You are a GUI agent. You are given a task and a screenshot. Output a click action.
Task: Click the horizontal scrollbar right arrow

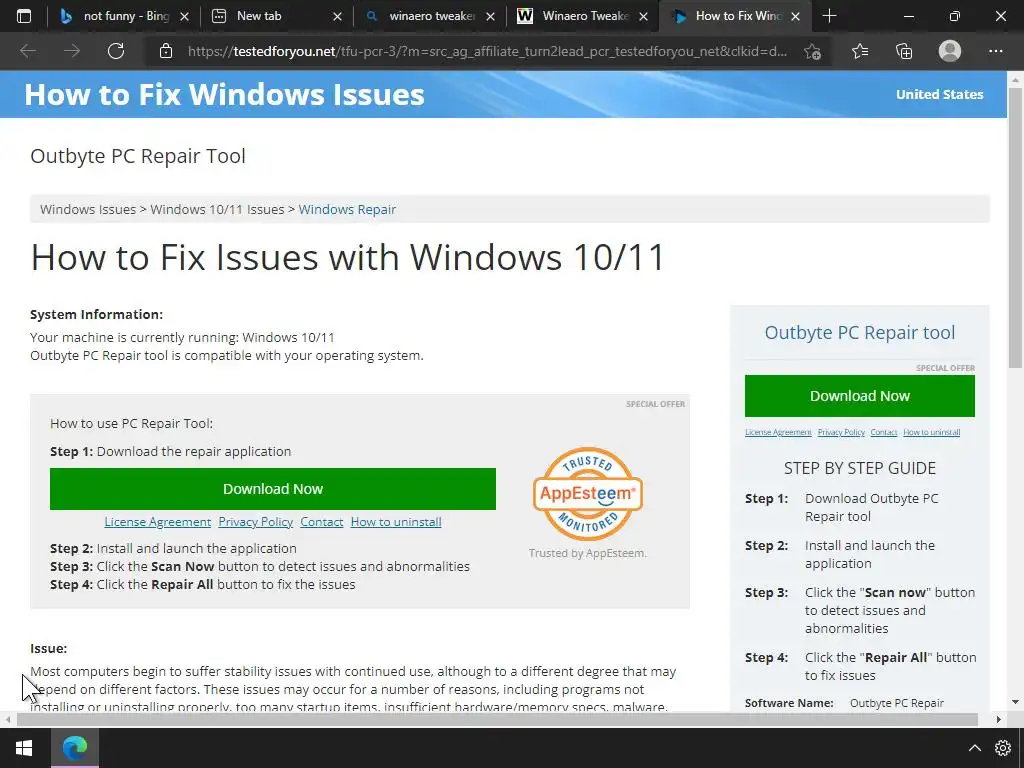click(999, 720)
